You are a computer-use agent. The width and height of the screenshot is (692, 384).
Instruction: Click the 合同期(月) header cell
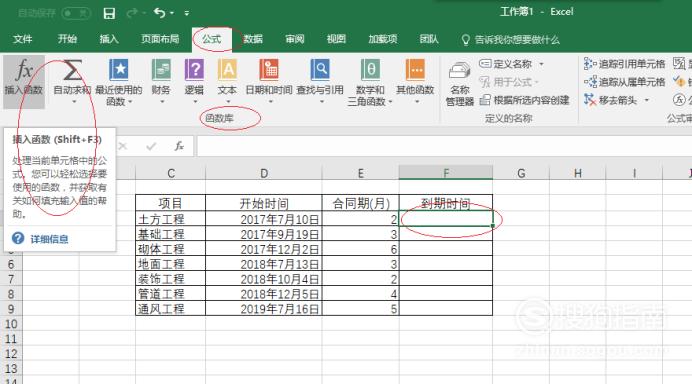pyautogui.click(x=361, y=203)
